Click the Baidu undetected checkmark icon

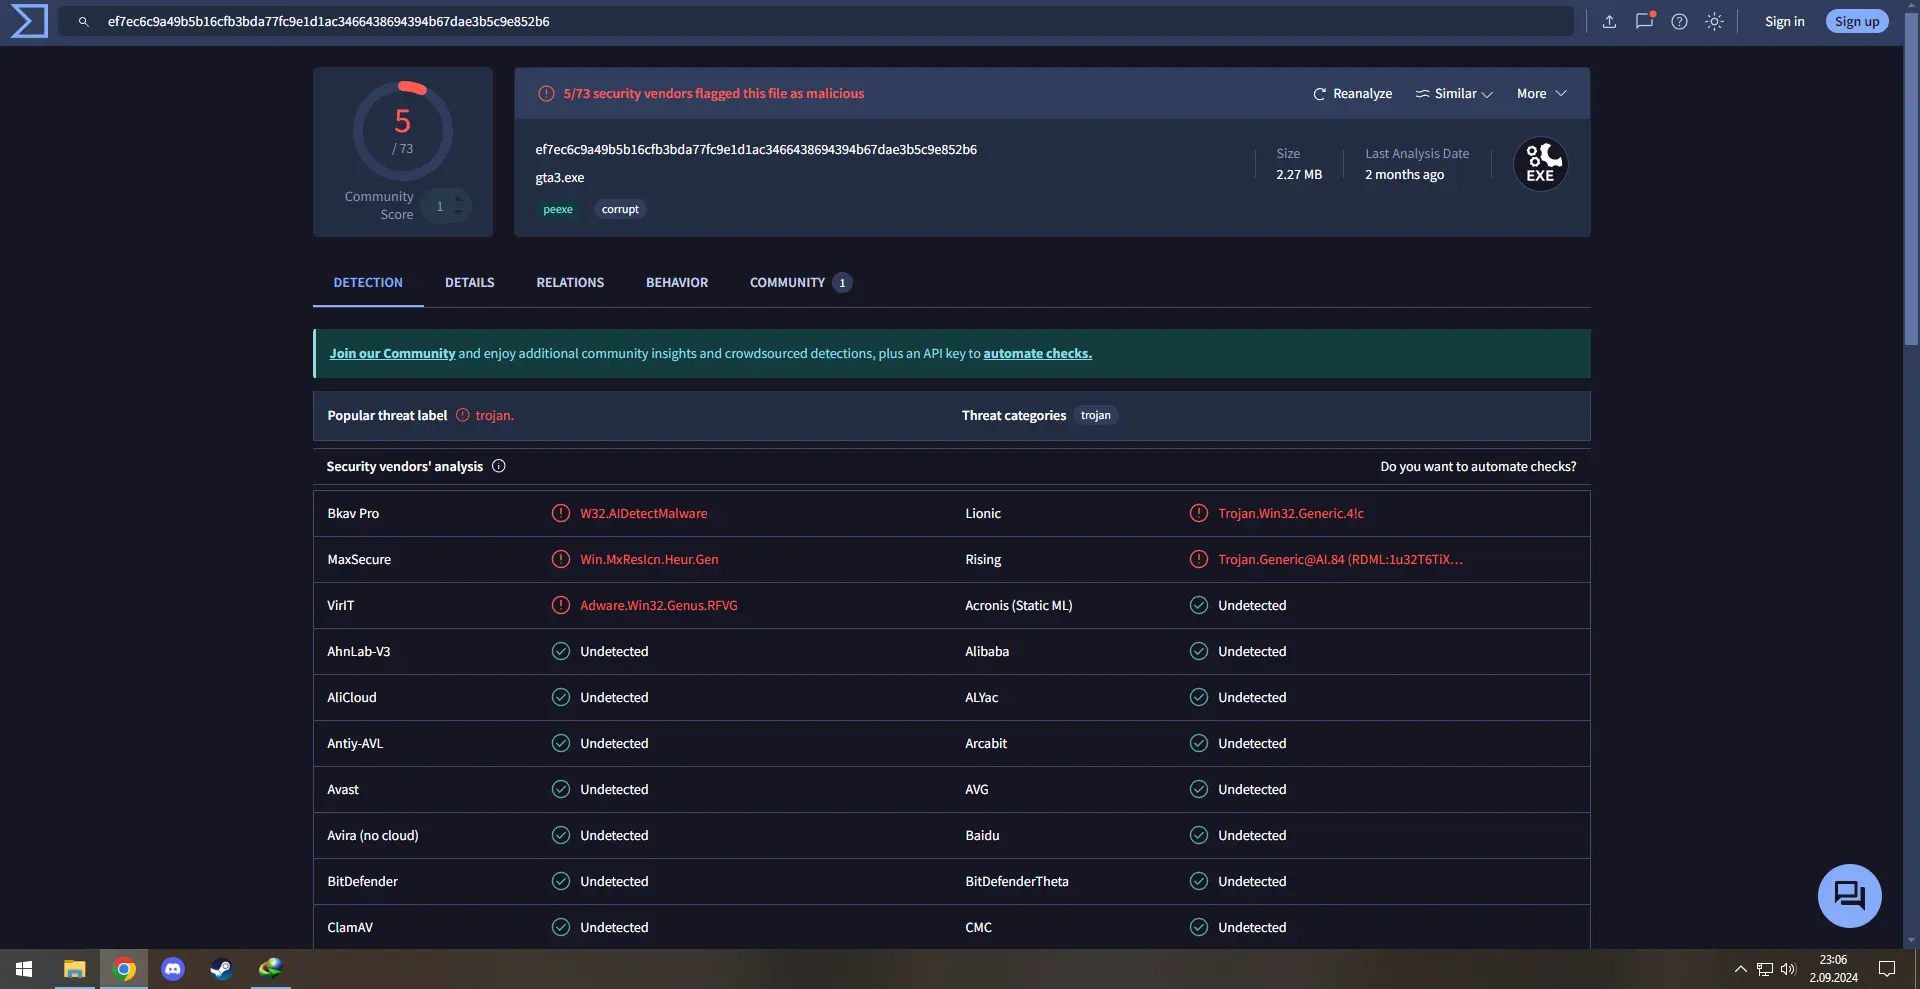[x=1199, y=835]
